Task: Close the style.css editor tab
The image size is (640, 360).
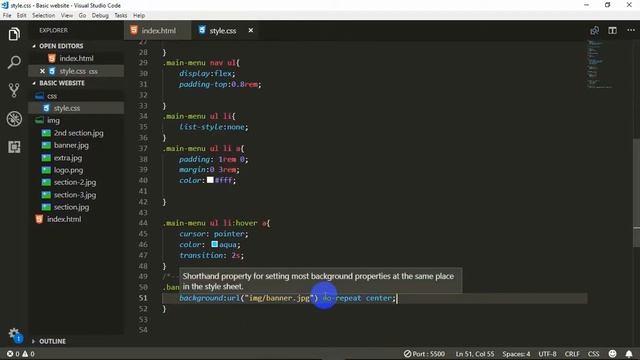Action: point(251,31)
